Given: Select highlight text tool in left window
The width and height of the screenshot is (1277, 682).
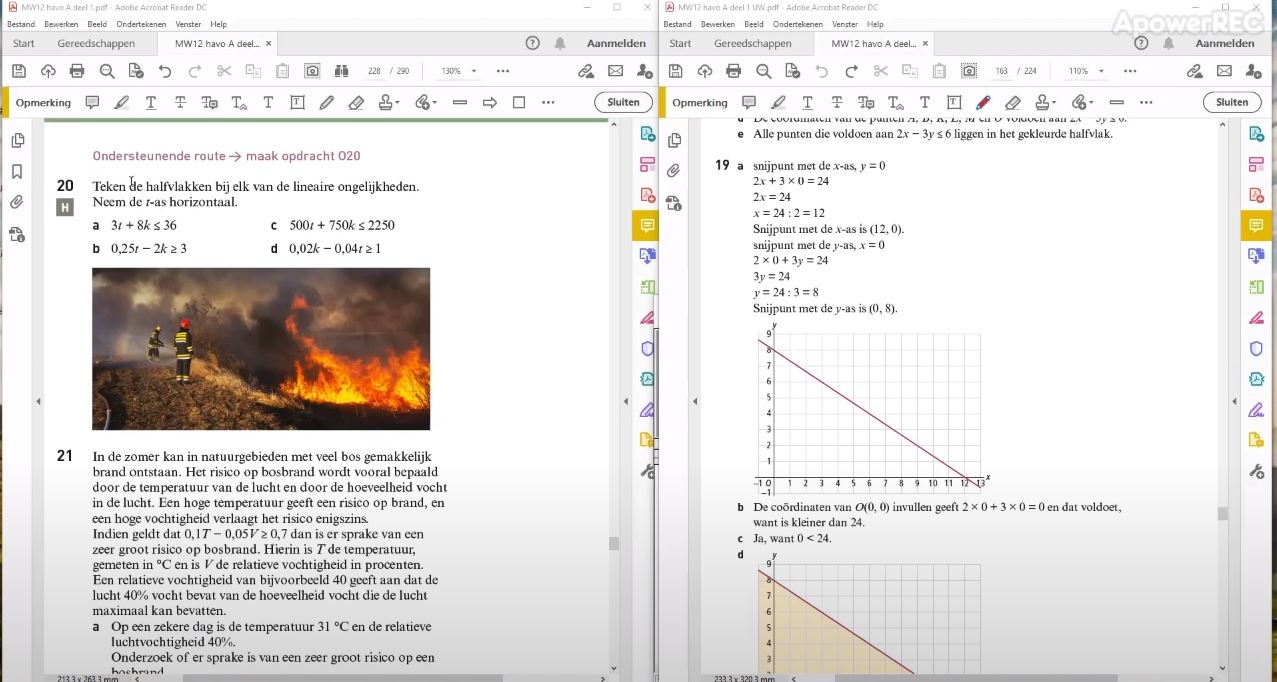Looking at the screenshot, I should [122, 102].
